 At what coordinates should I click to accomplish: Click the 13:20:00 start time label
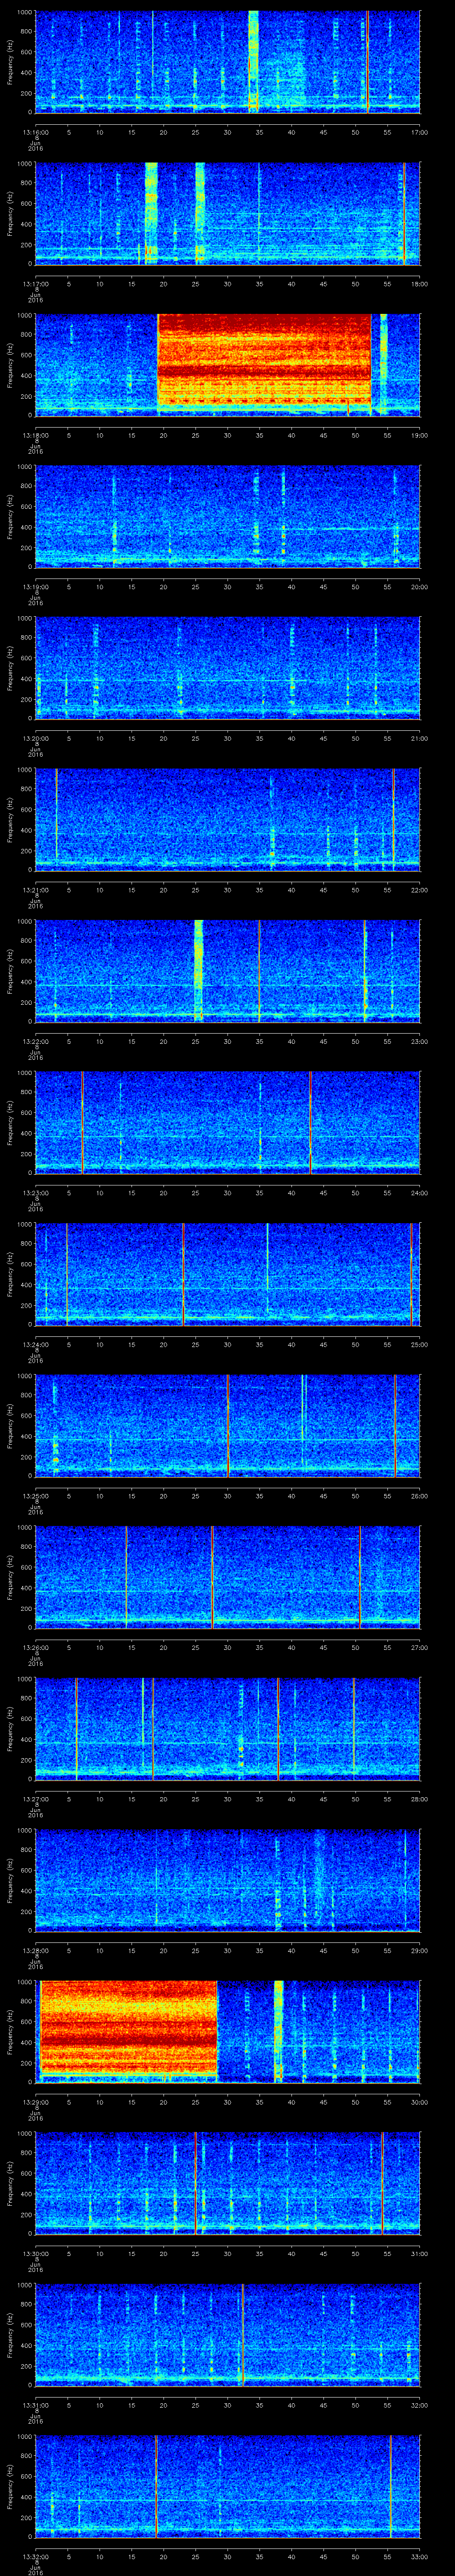[36, 738]
